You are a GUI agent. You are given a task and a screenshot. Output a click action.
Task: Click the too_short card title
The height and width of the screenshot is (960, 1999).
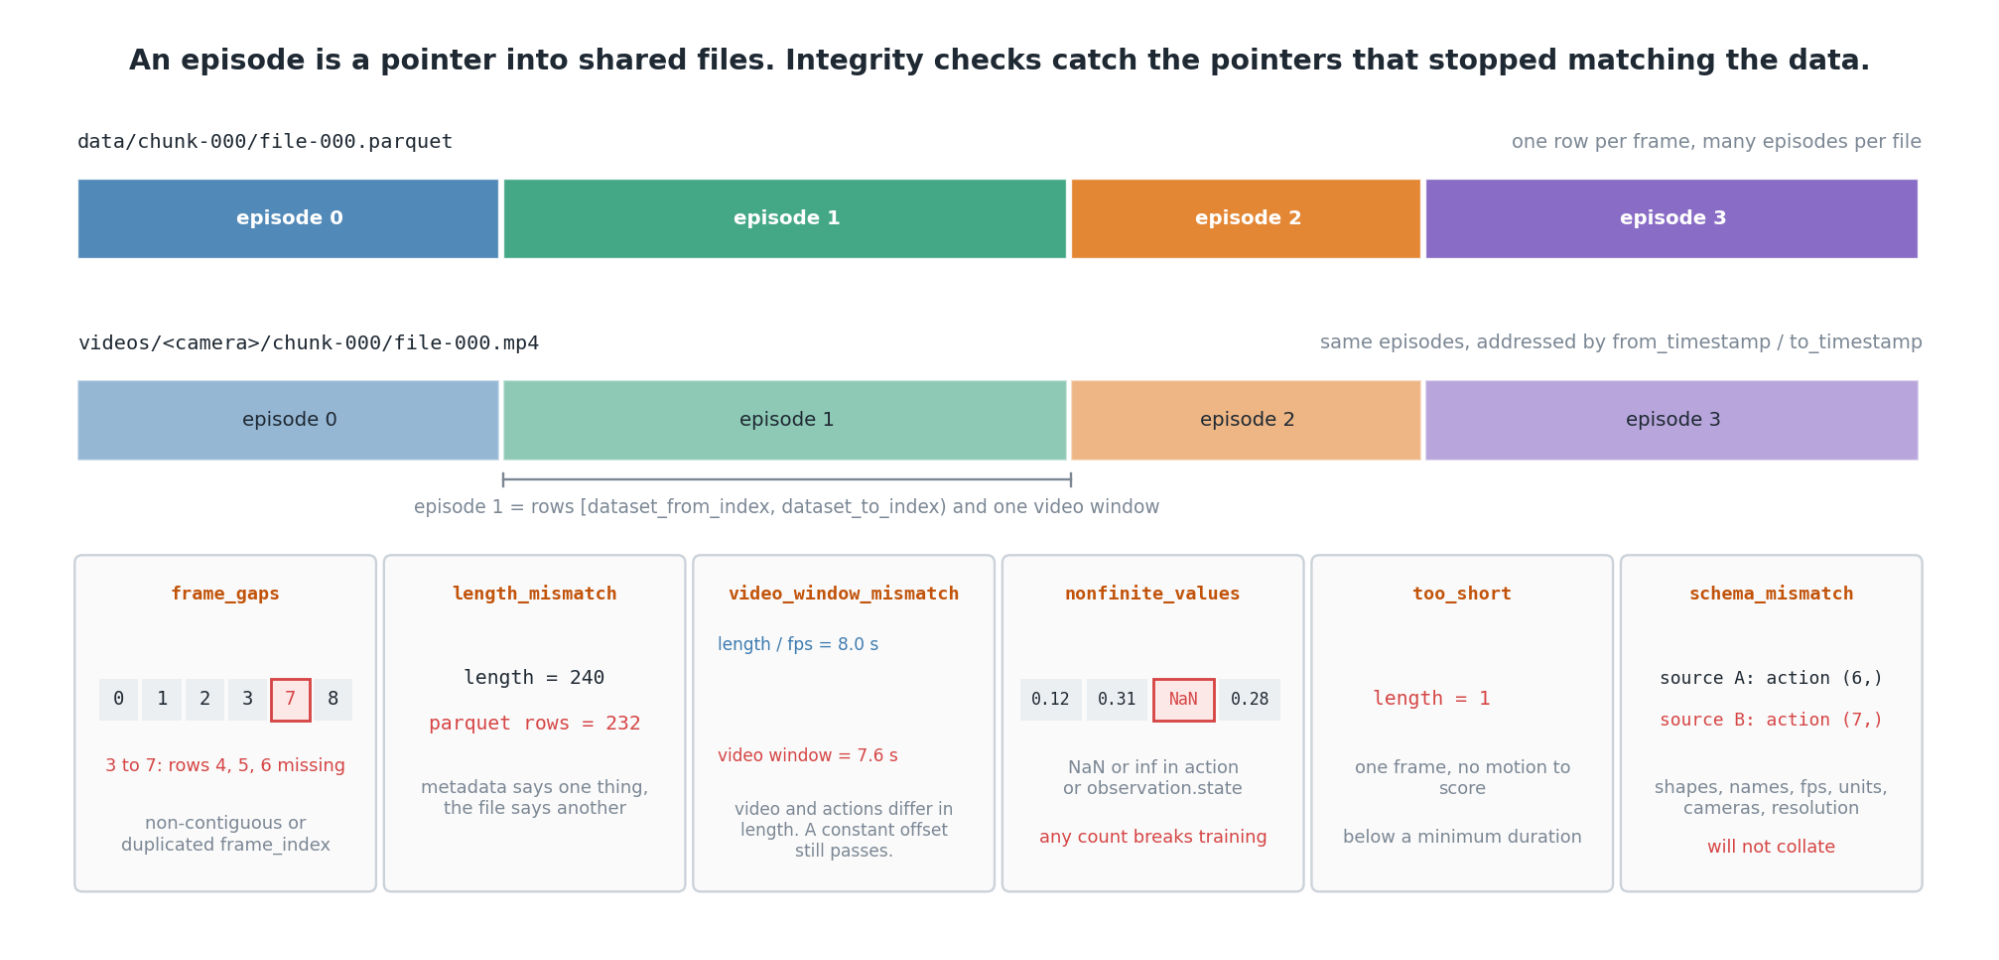tap(1461, 594)
